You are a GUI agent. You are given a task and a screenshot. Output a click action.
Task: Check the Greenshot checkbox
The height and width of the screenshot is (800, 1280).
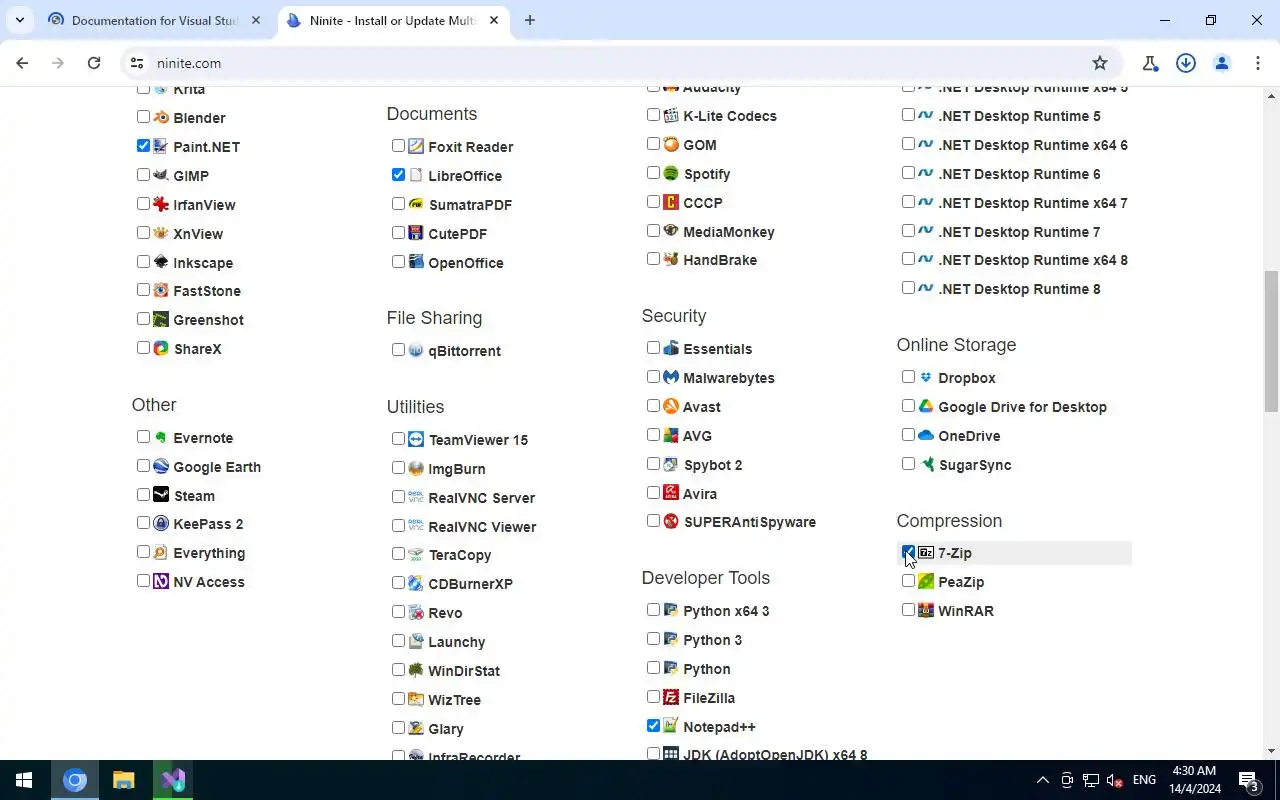point(143,319)
